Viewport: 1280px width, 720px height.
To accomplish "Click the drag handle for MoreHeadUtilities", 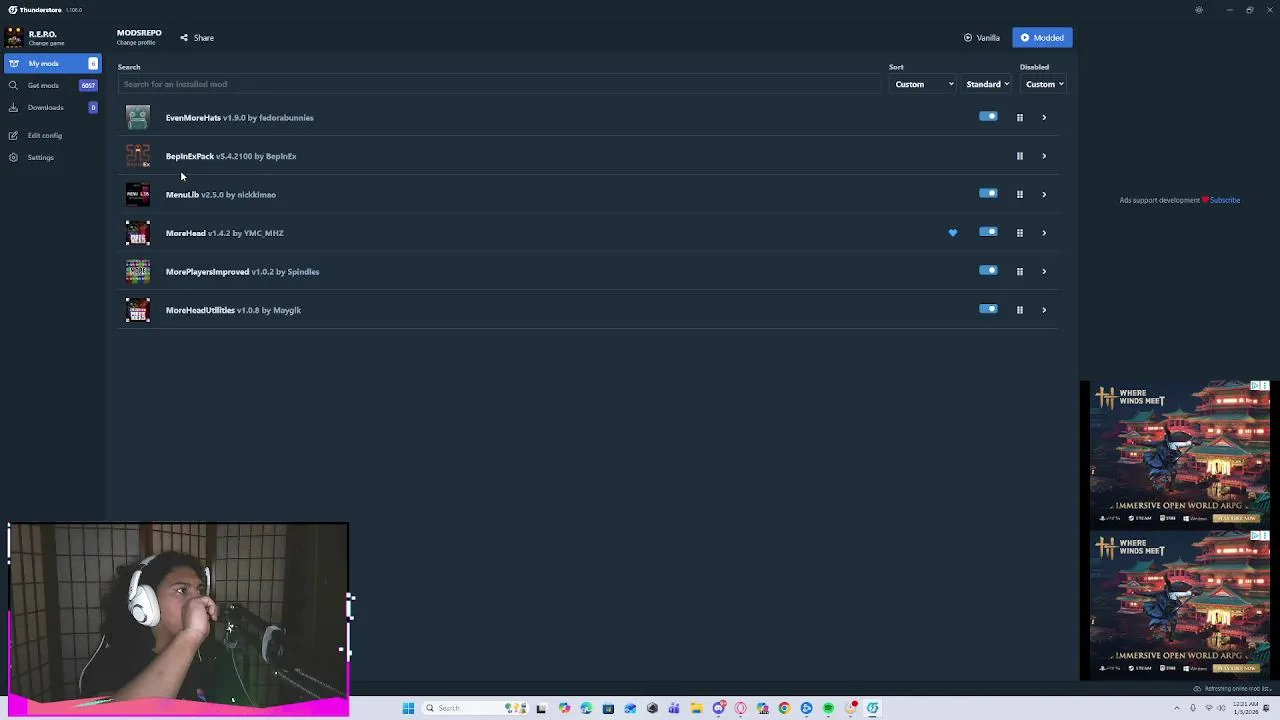I will coord(1019,310).
